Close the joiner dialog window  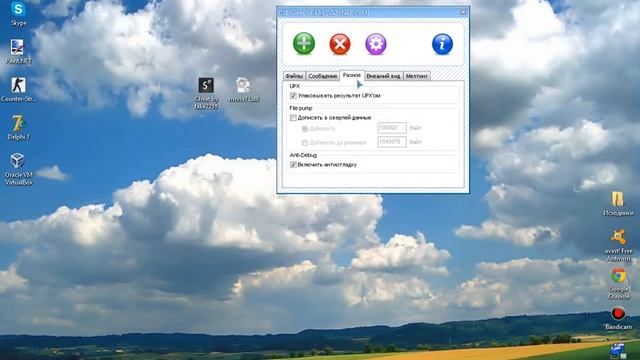coord(463,12)
